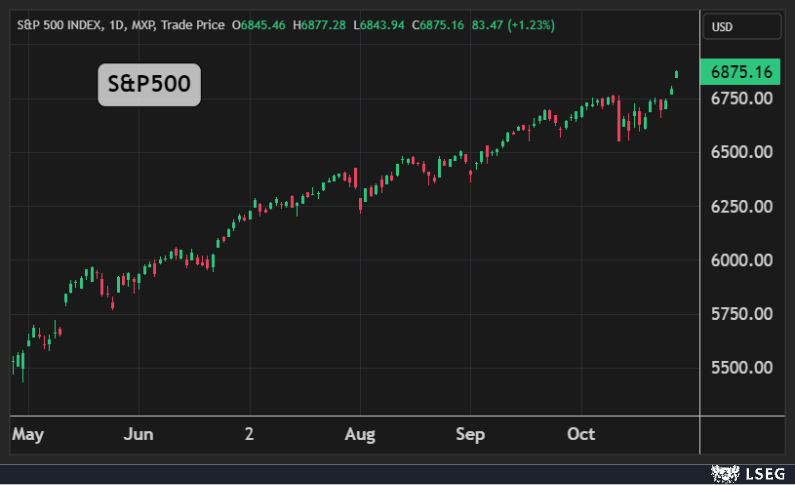Screen dimensions: 795x485
Task: Click the LSEG logo icon
Action: point(724,472)
